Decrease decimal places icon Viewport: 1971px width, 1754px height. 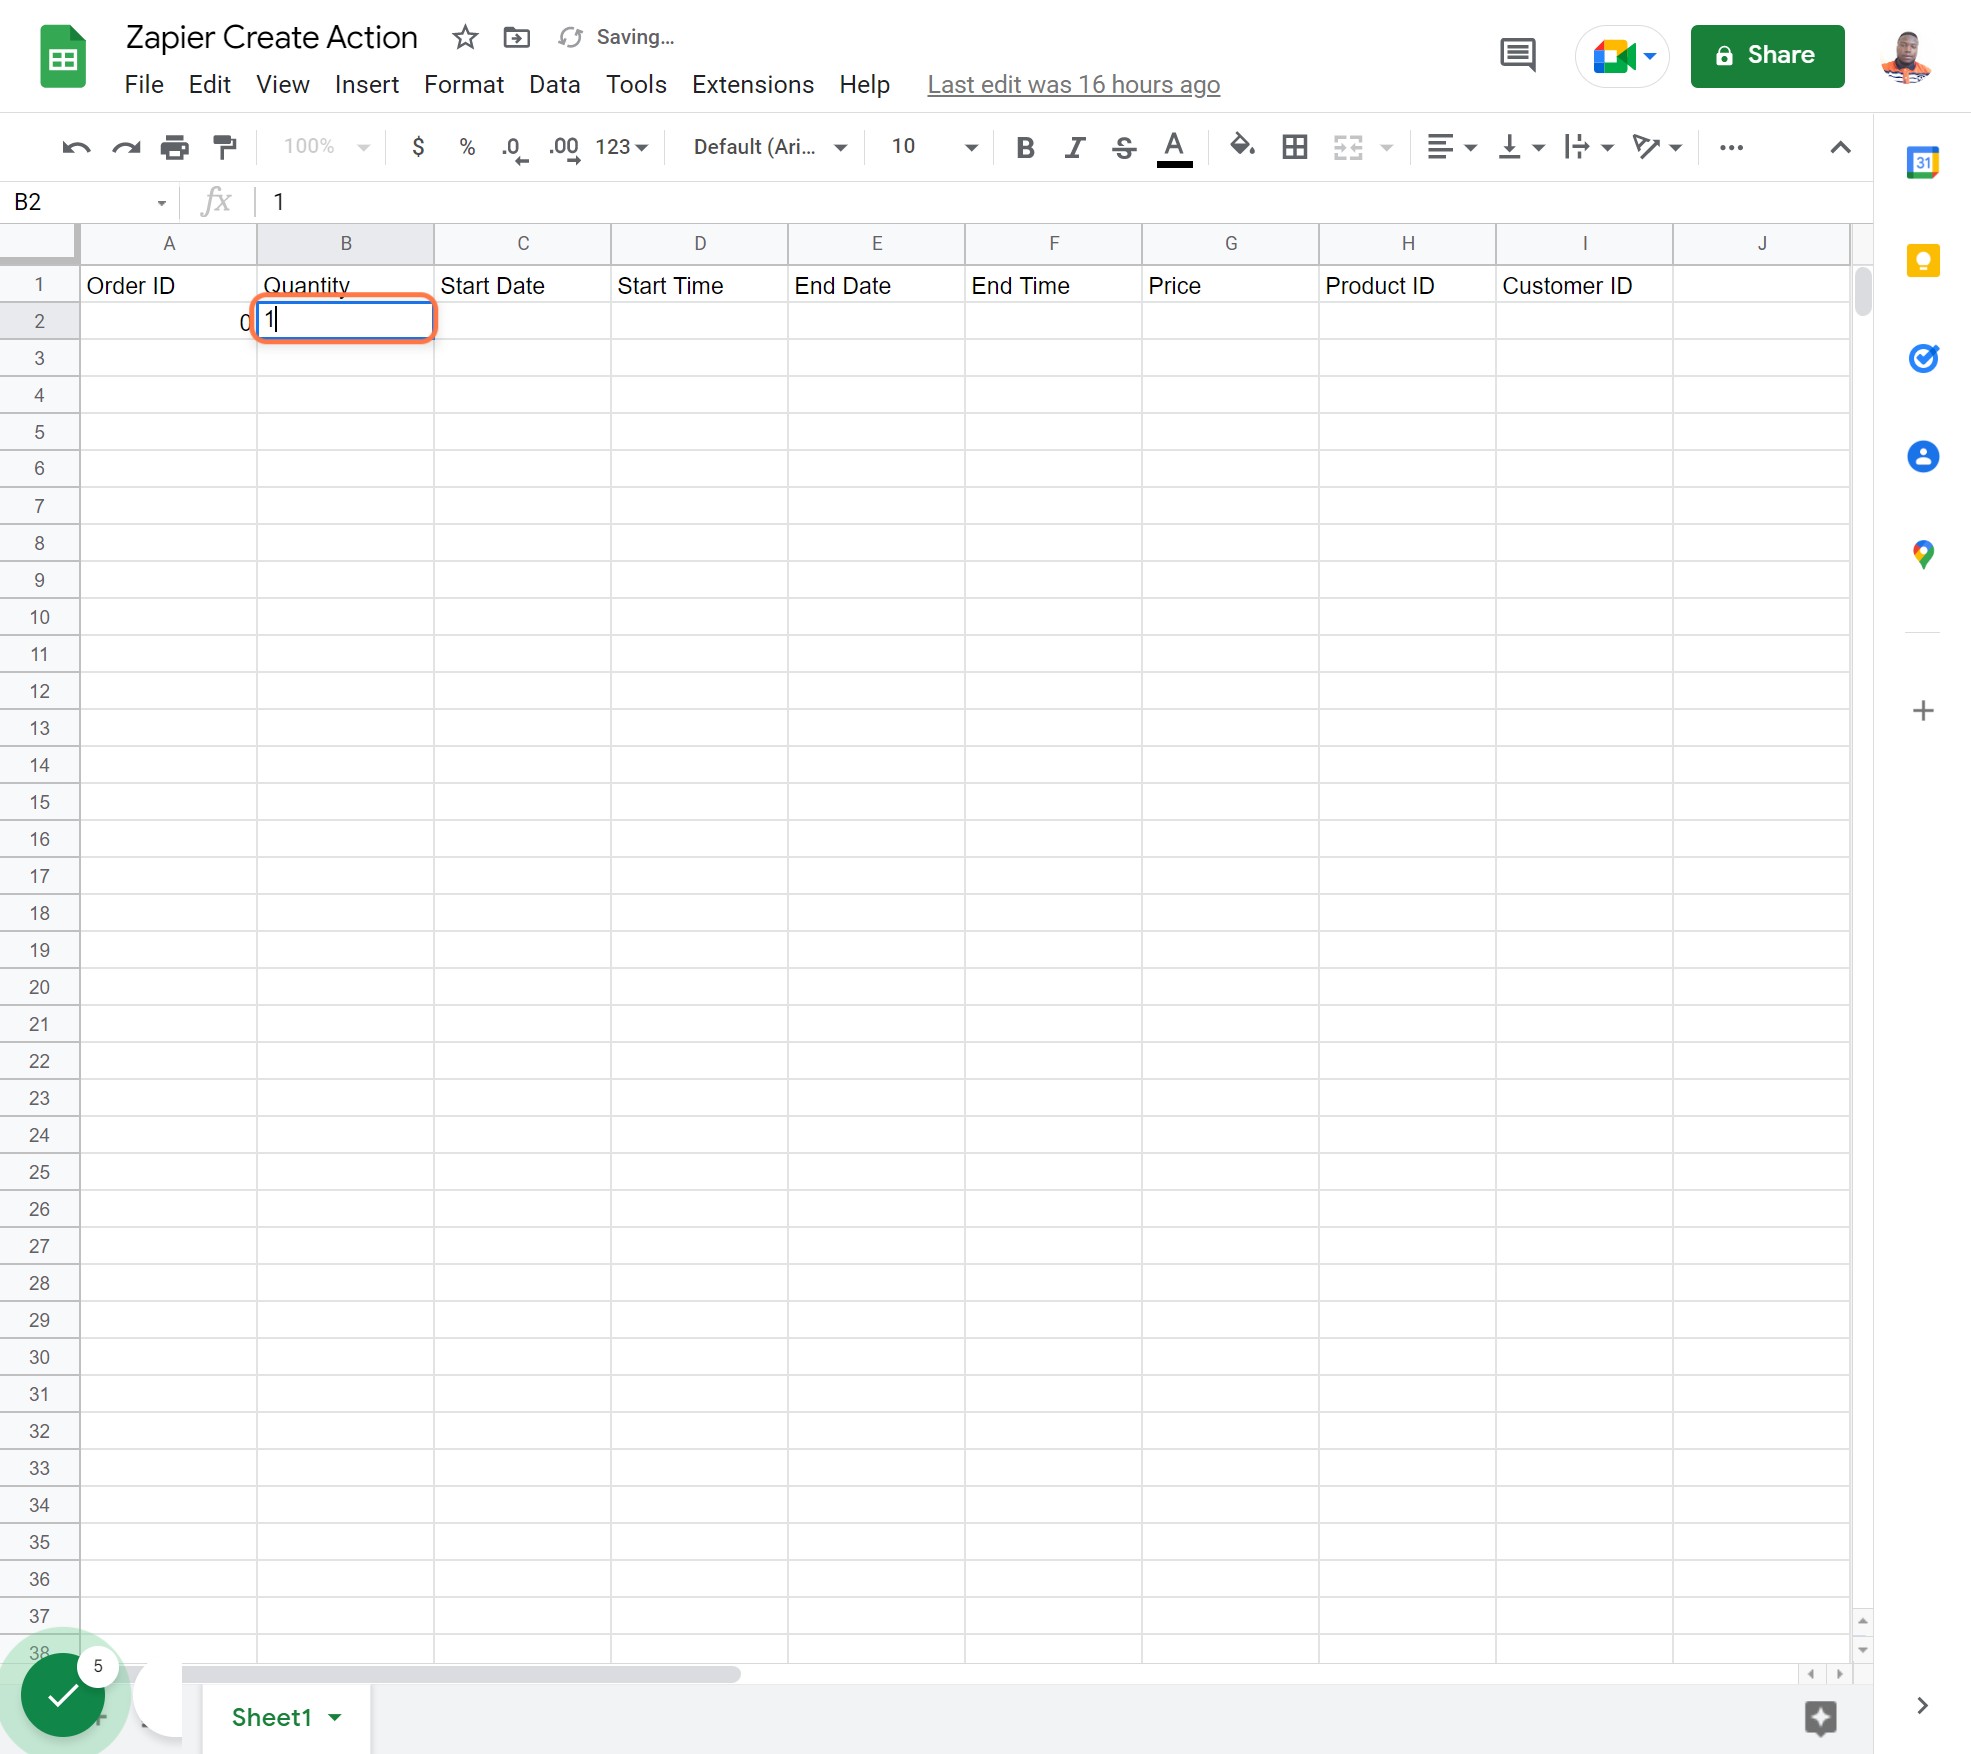[x=515, y=149]
